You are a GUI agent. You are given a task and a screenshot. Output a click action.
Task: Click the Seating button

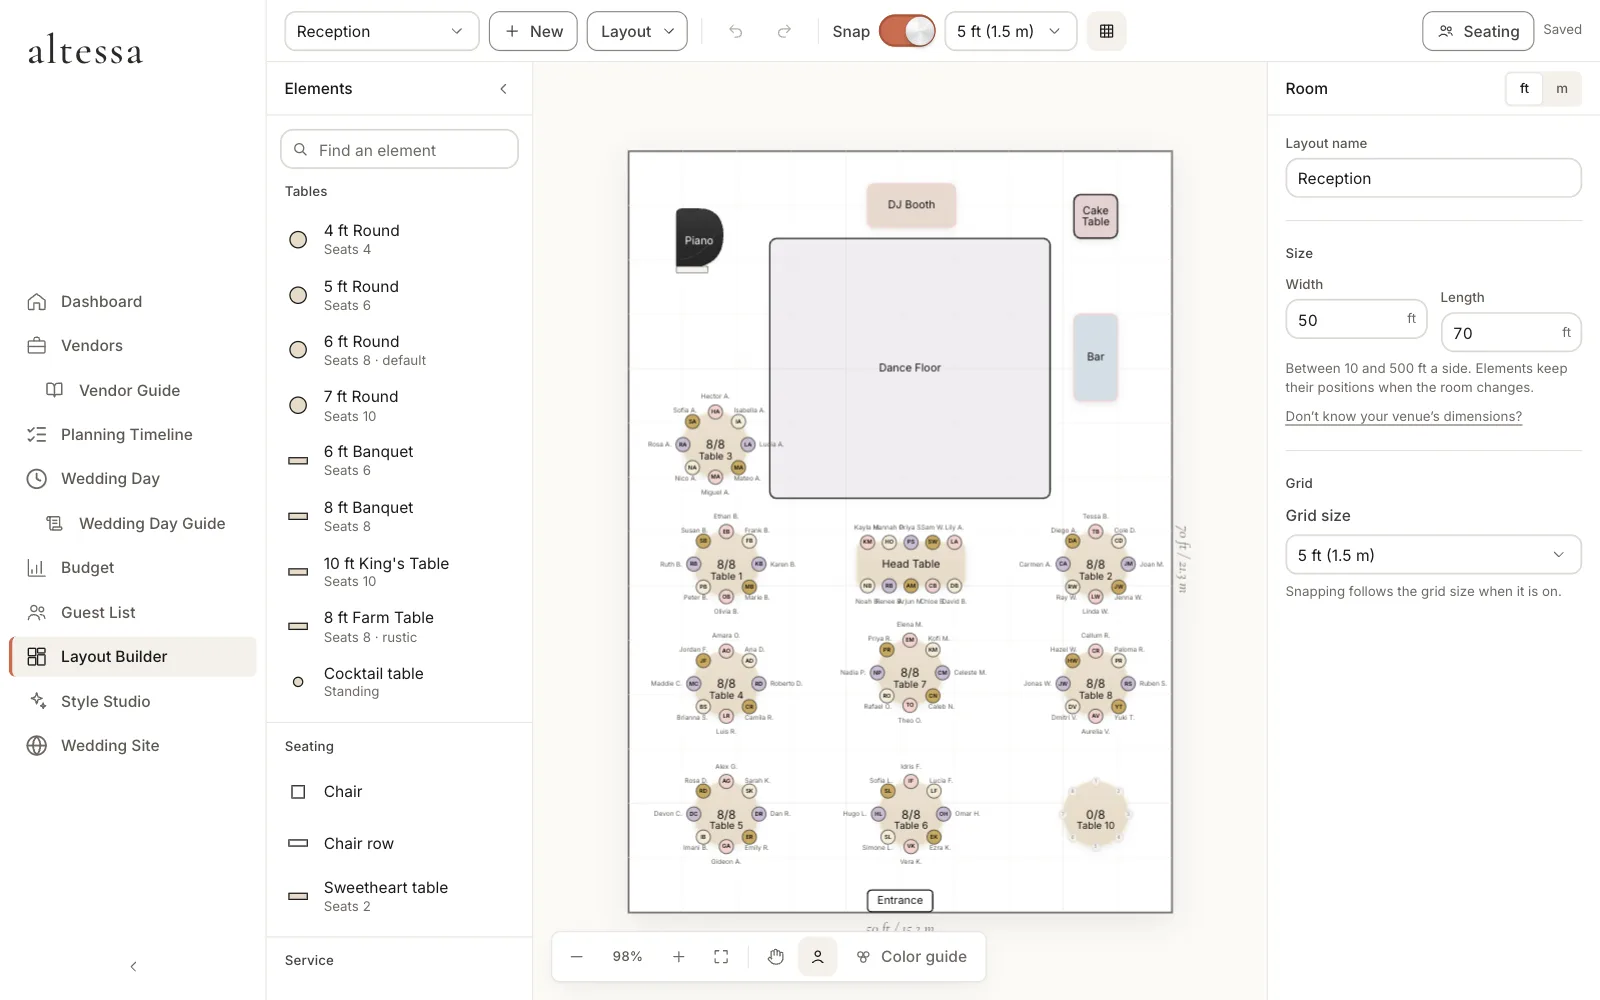click(x=1477, y=31)
